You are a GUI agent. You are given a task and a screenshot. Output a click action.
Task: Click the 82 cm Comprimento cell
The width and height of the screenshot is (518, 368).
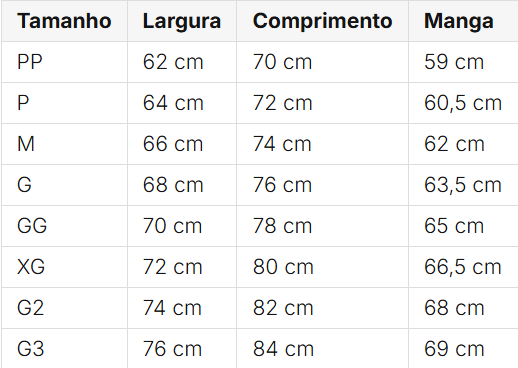click(x=322, y=308)
